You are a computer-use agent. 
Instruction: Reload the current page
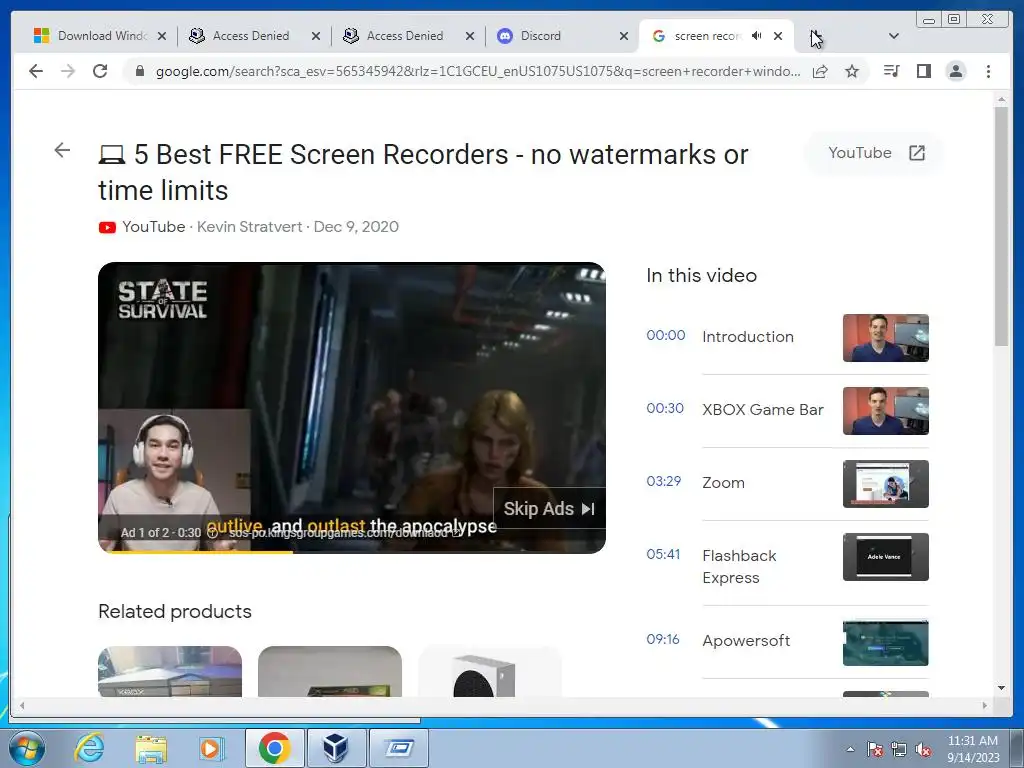[x=100, y=71]
